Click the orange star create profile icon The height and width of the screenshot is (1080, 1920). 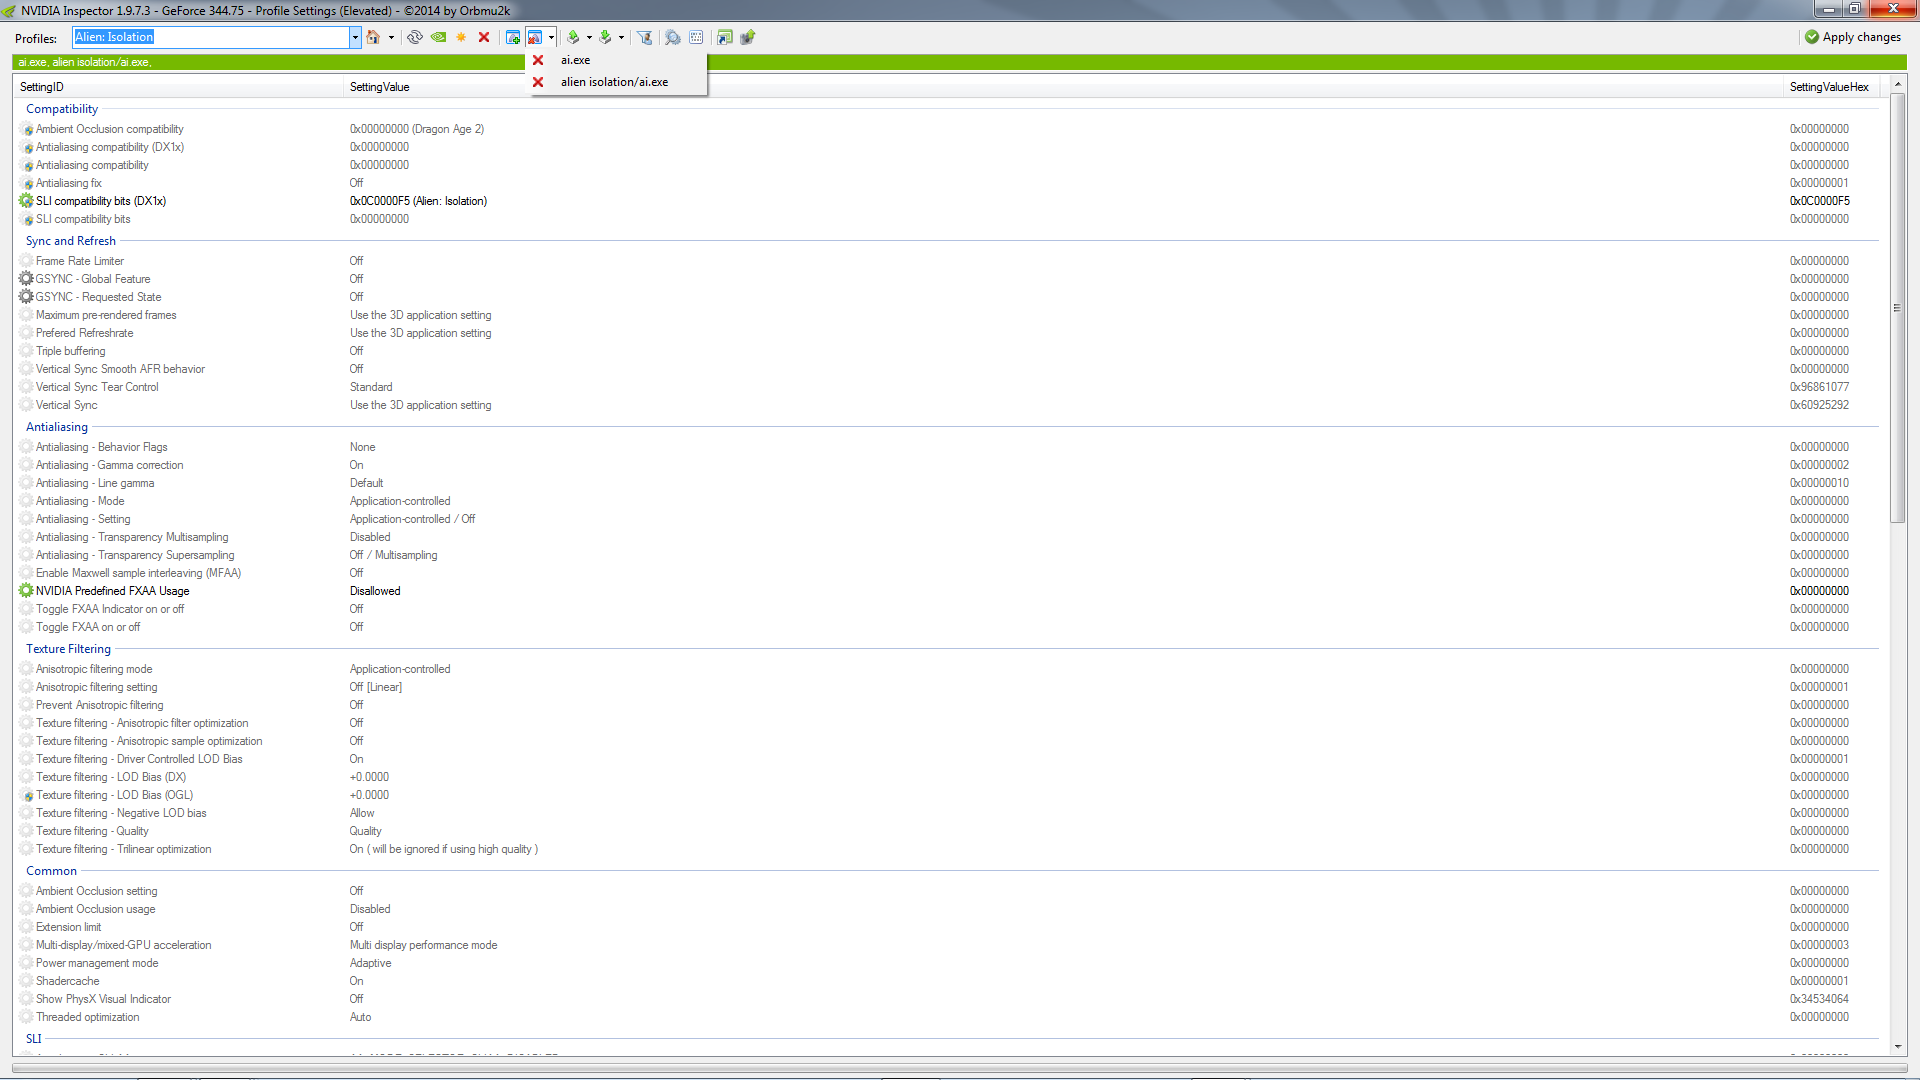(461, 37)
